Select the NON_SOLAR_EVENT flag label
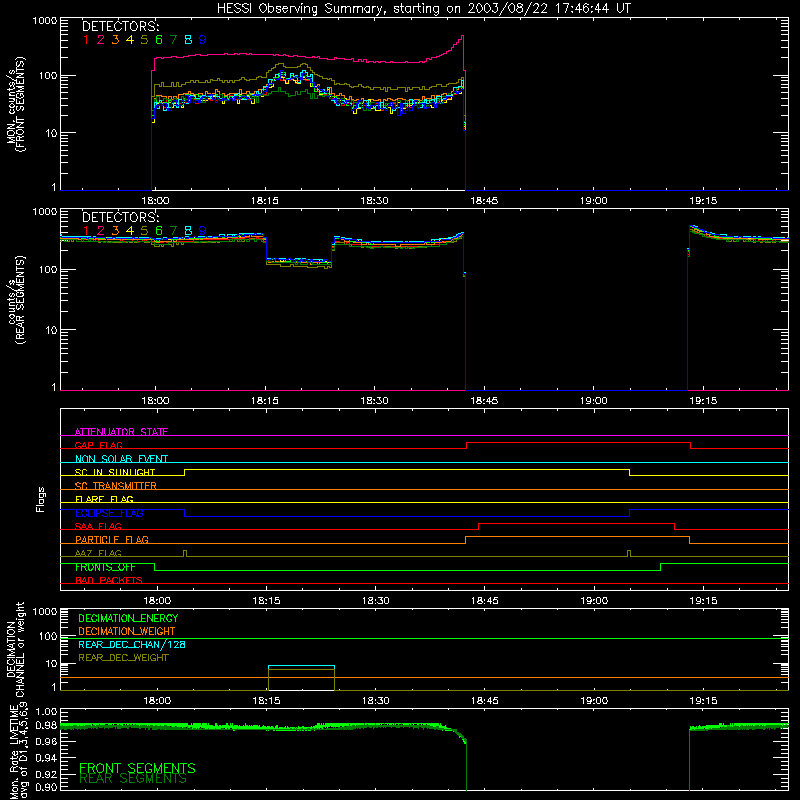Image resolution: width=800 pixels, height=800 pixels. tap(121, 459)
